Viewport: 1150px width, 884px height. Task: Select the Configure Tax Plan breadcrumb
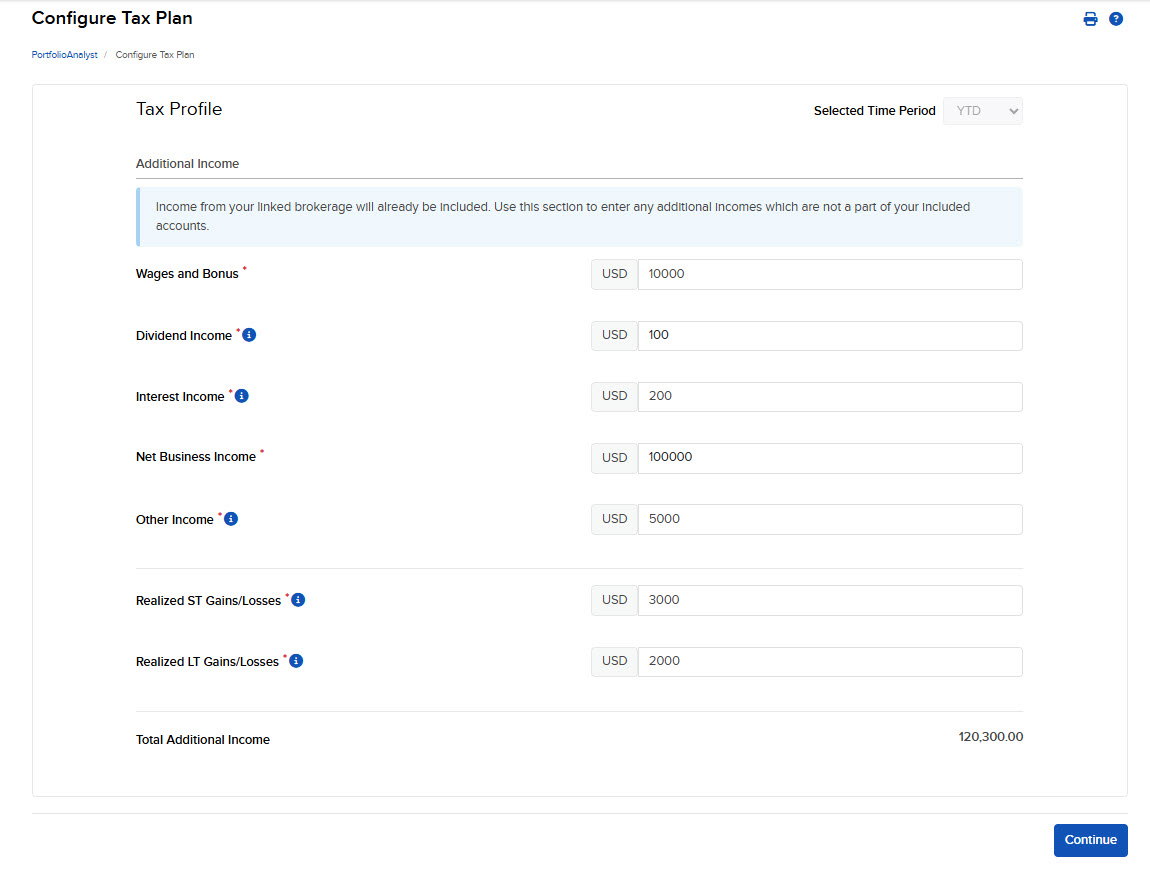[154, 55]
